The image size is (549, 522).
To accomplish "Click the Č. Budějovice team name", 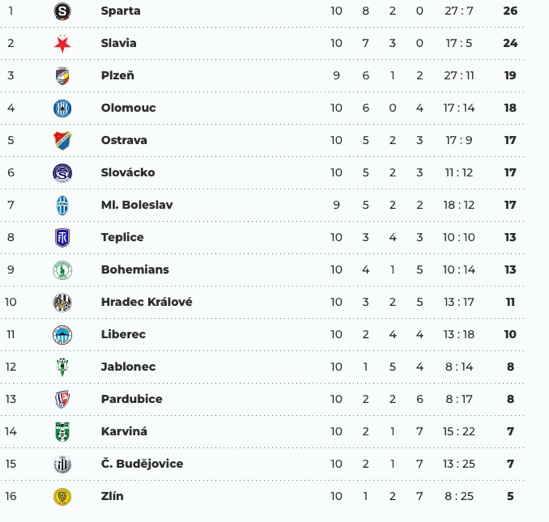I will tap(142, 464).
